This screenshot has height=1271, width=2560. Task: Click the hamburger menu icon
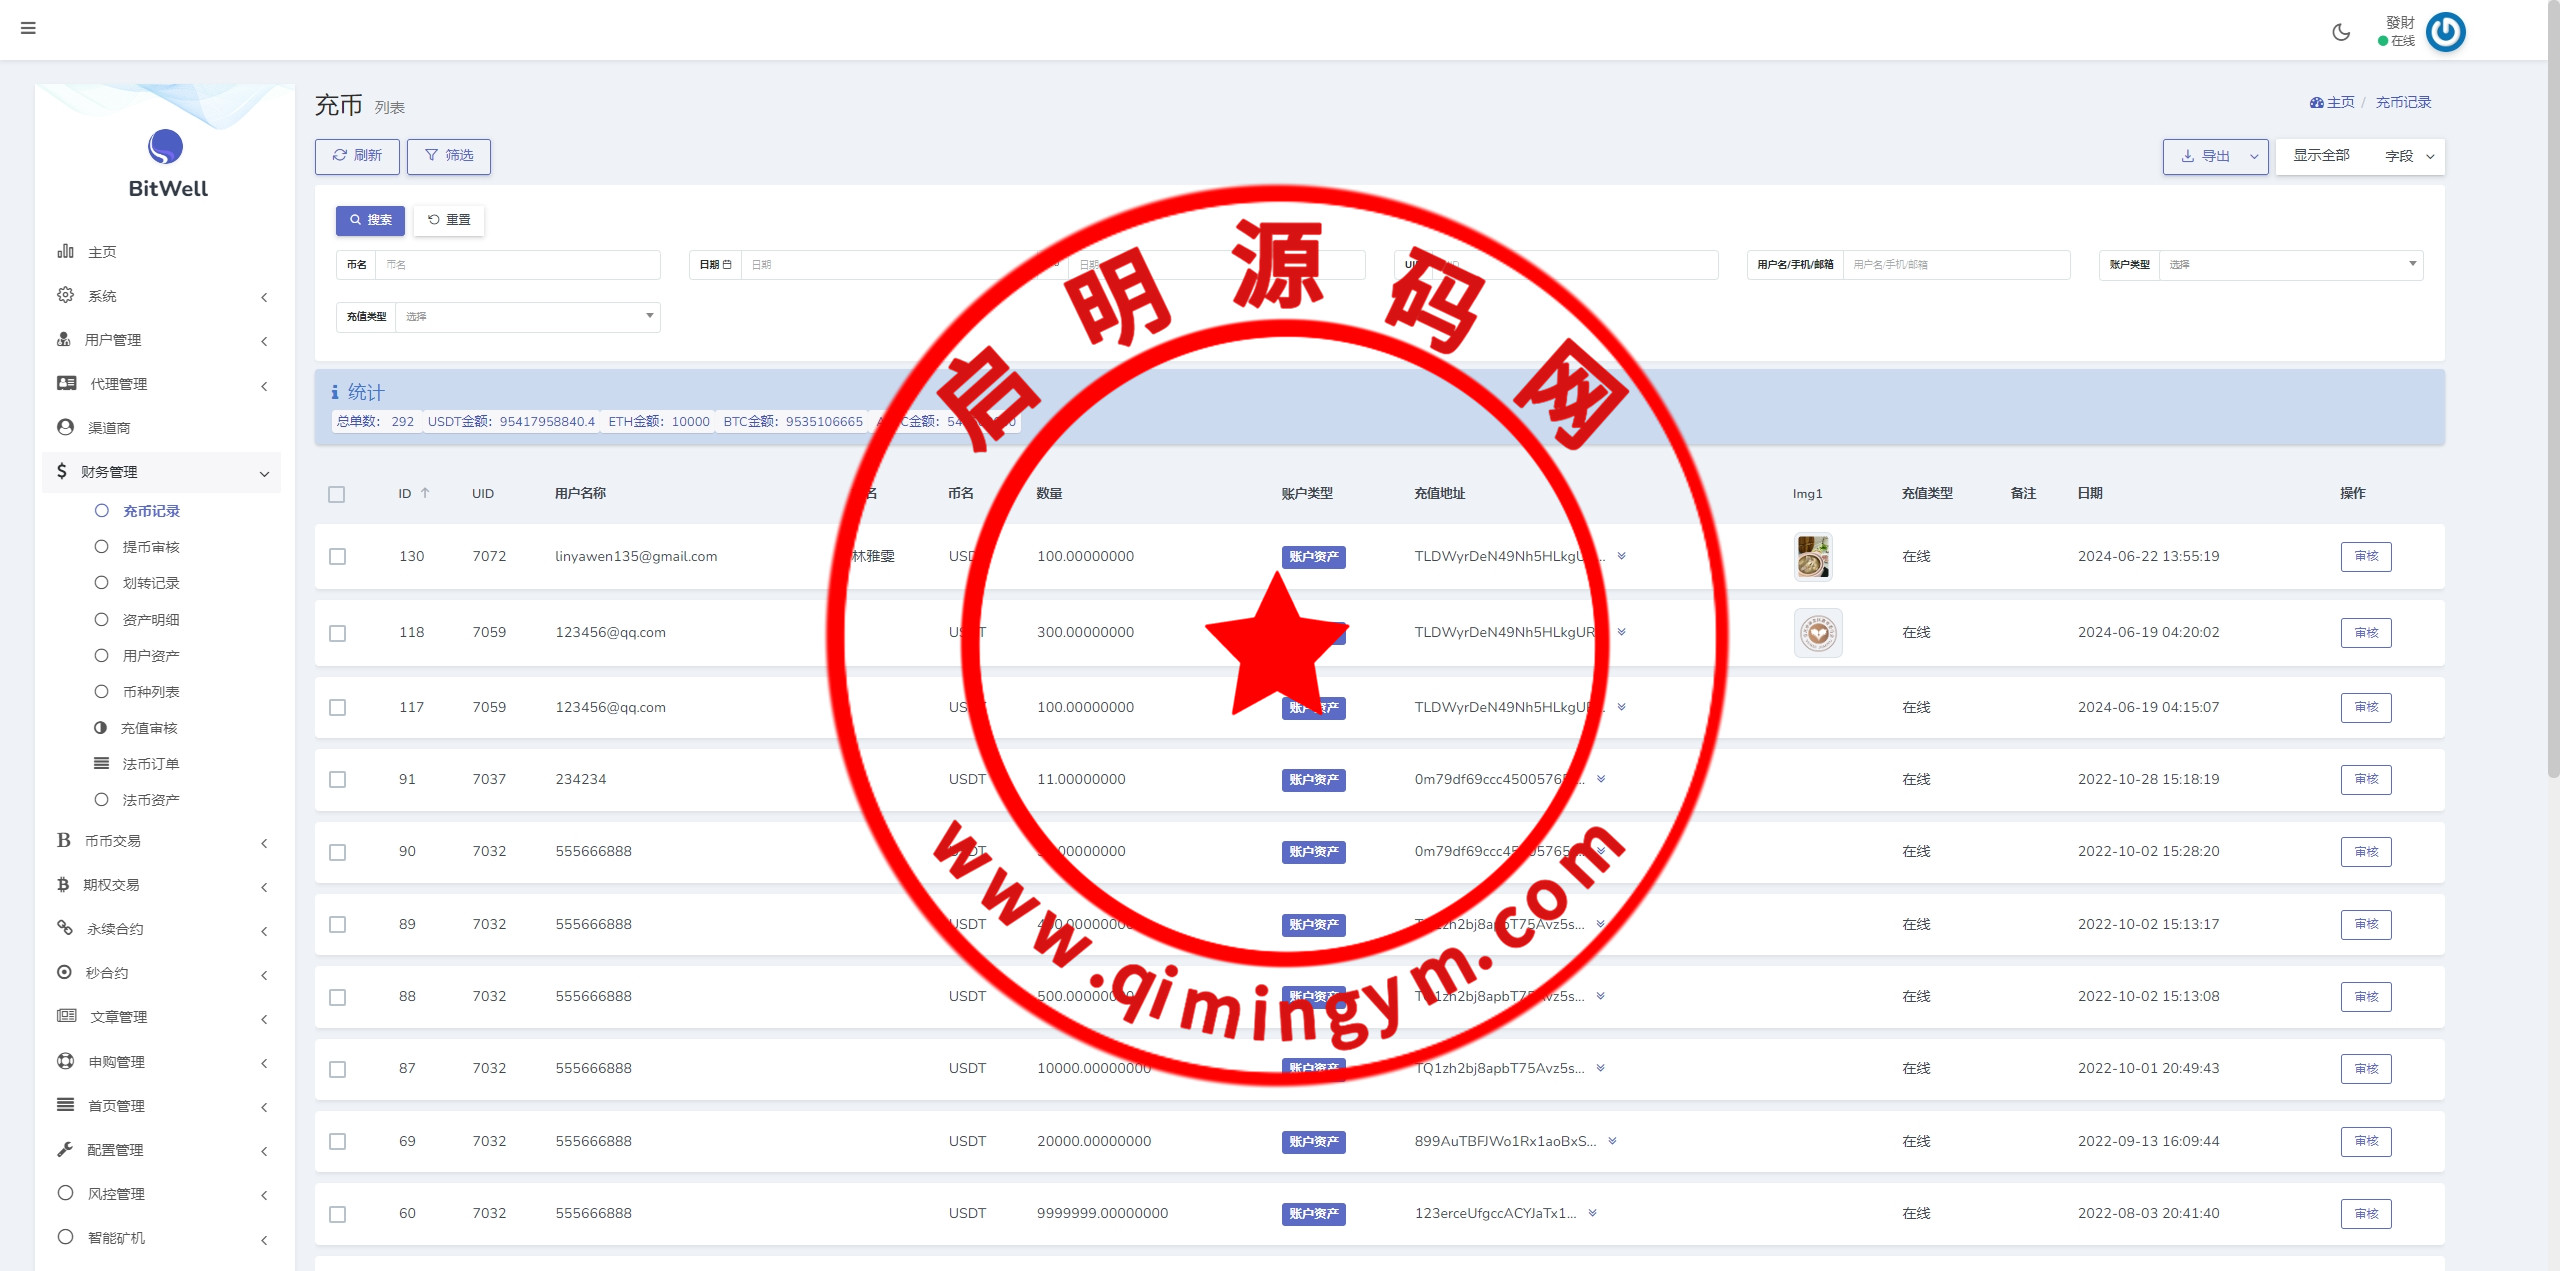pos(28,28)
